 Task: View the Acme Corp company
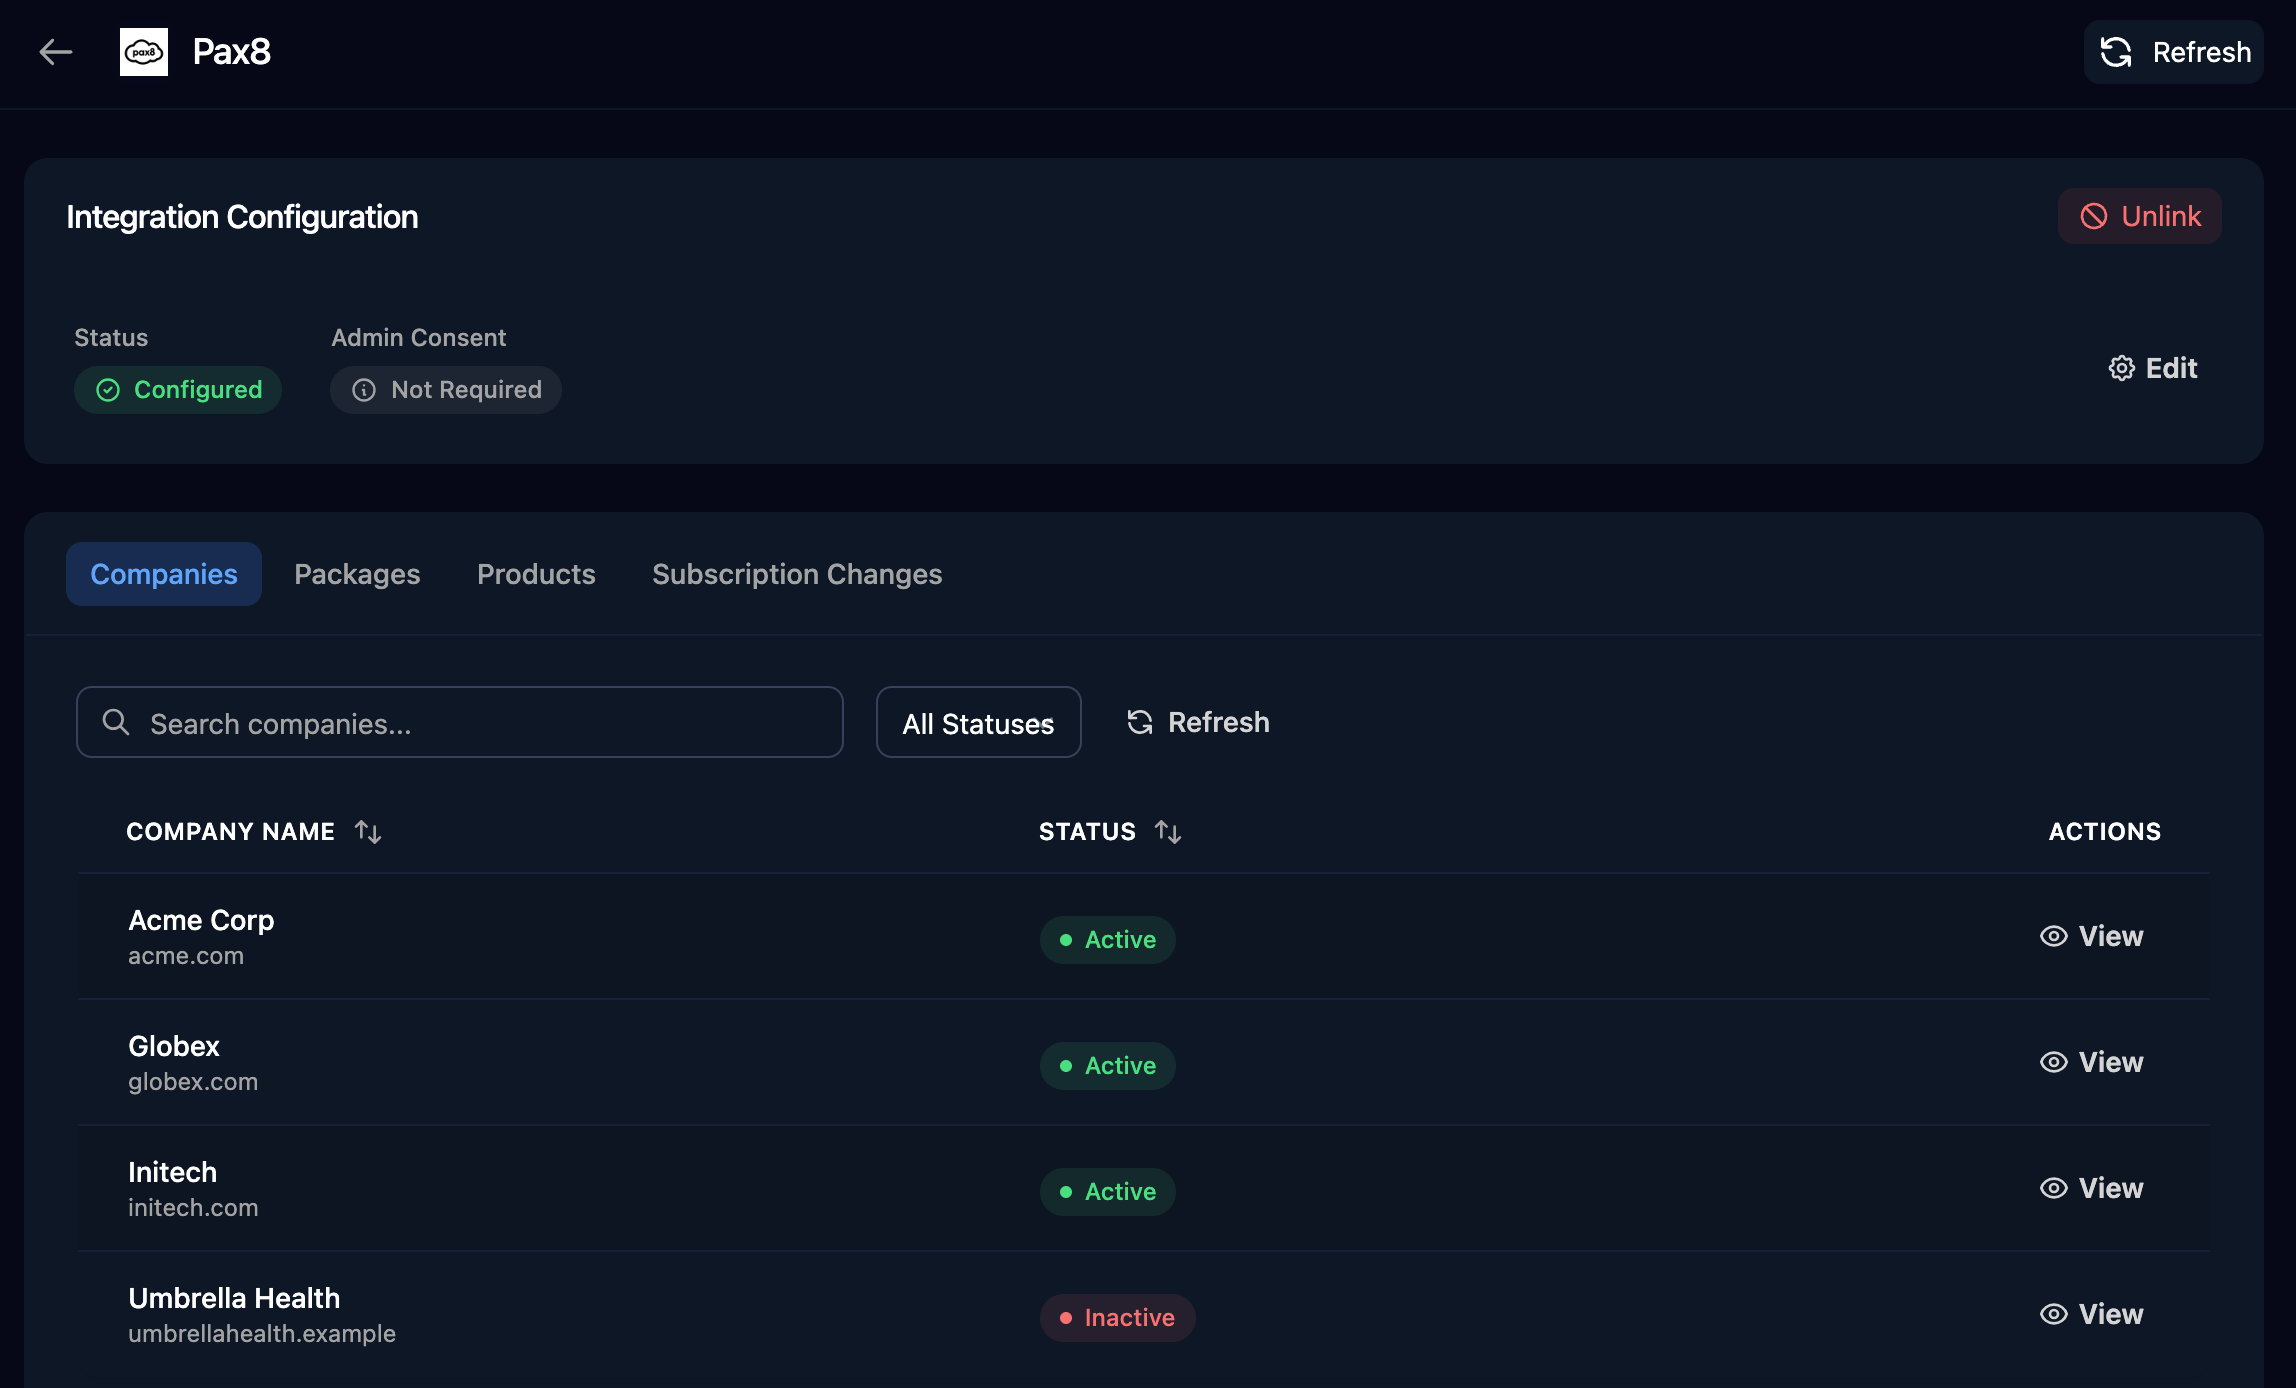coord(2091,936)
